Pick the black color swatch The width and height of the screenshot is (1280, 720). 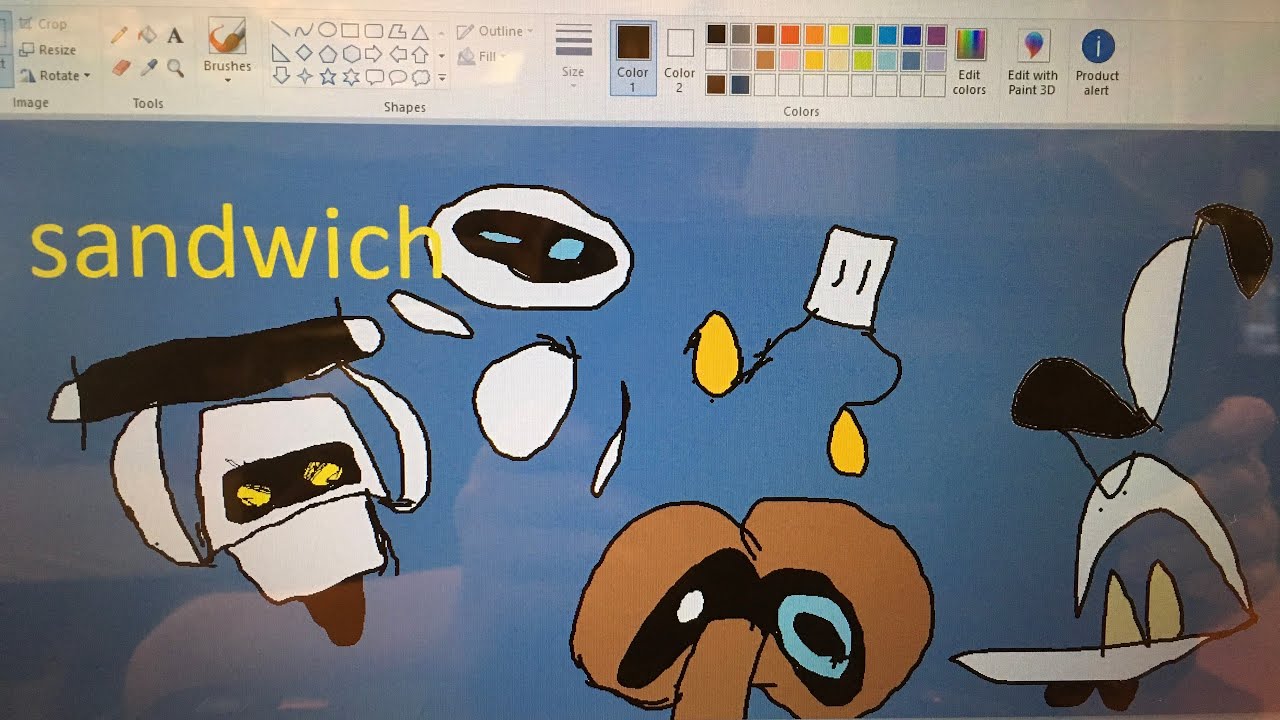(x=716, y=35)
